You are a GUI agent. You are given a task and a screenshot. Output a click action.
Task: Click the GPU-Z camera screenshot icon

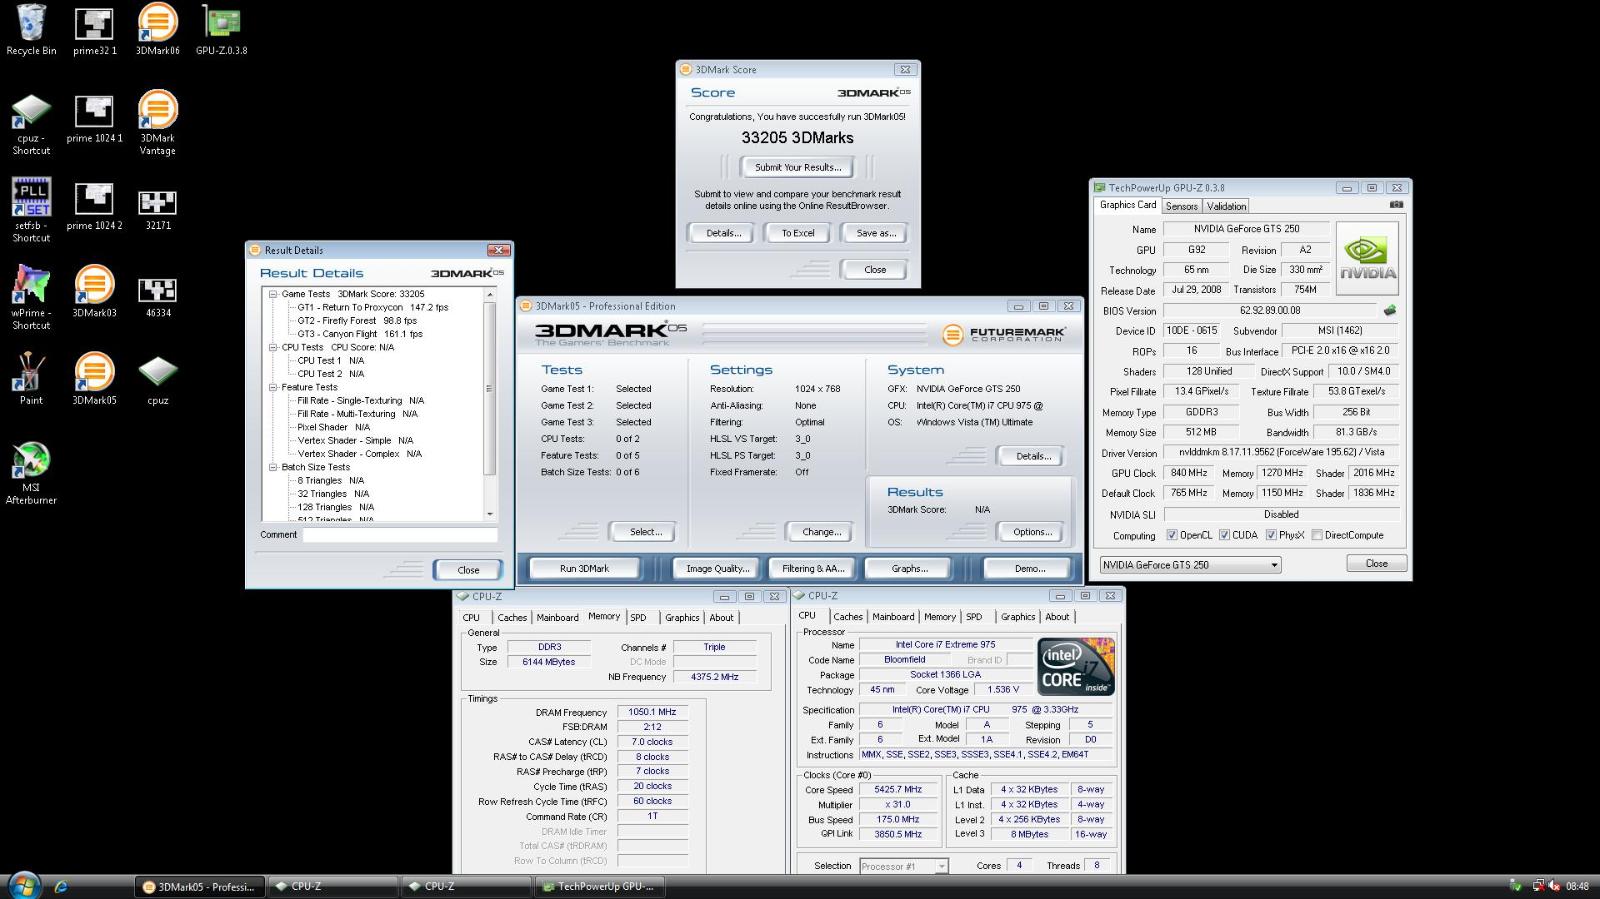pos(1395,205)
